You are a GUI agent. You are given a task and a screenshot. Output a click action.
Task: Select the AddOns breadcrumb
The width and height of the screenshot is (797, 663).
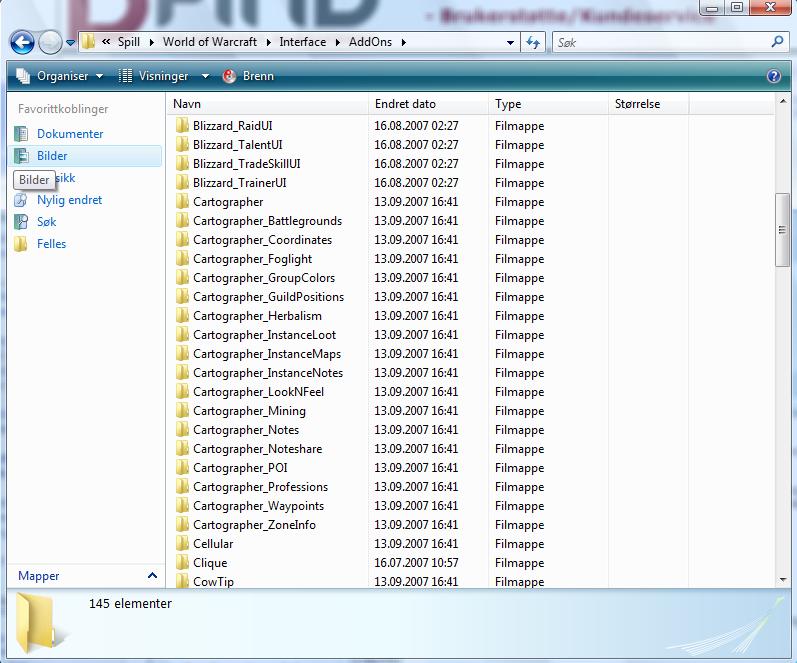click(x=370, y=42)
